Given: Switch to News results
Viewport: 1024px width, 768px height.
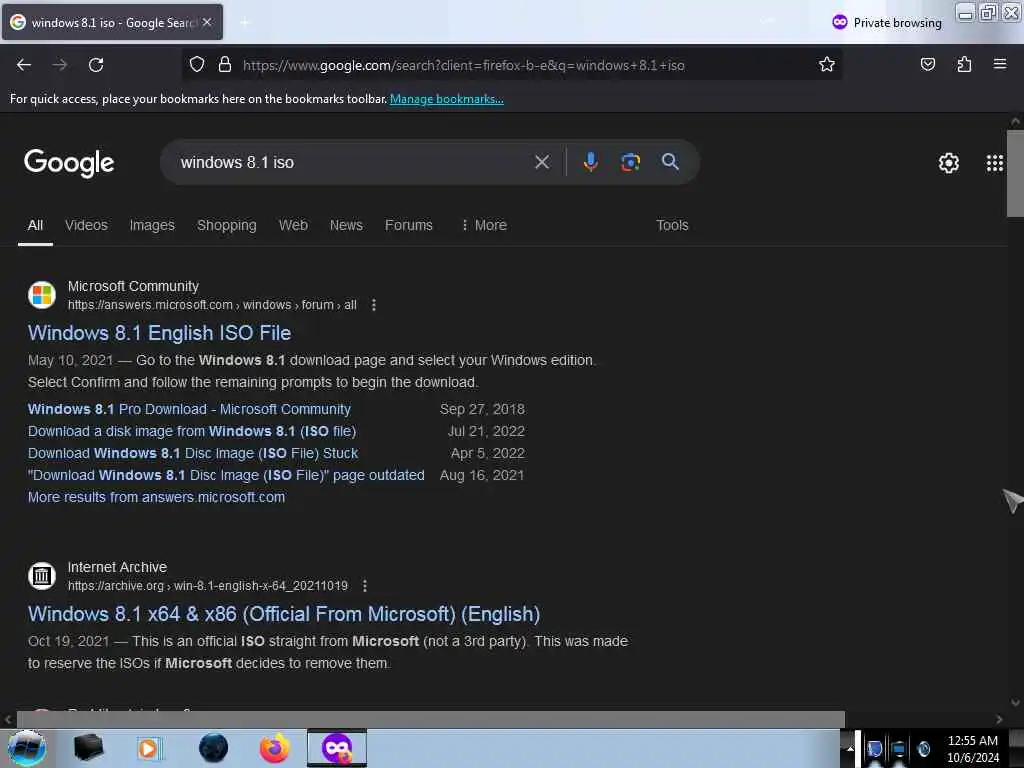Looking at the screenshot, I should (346, 225).
